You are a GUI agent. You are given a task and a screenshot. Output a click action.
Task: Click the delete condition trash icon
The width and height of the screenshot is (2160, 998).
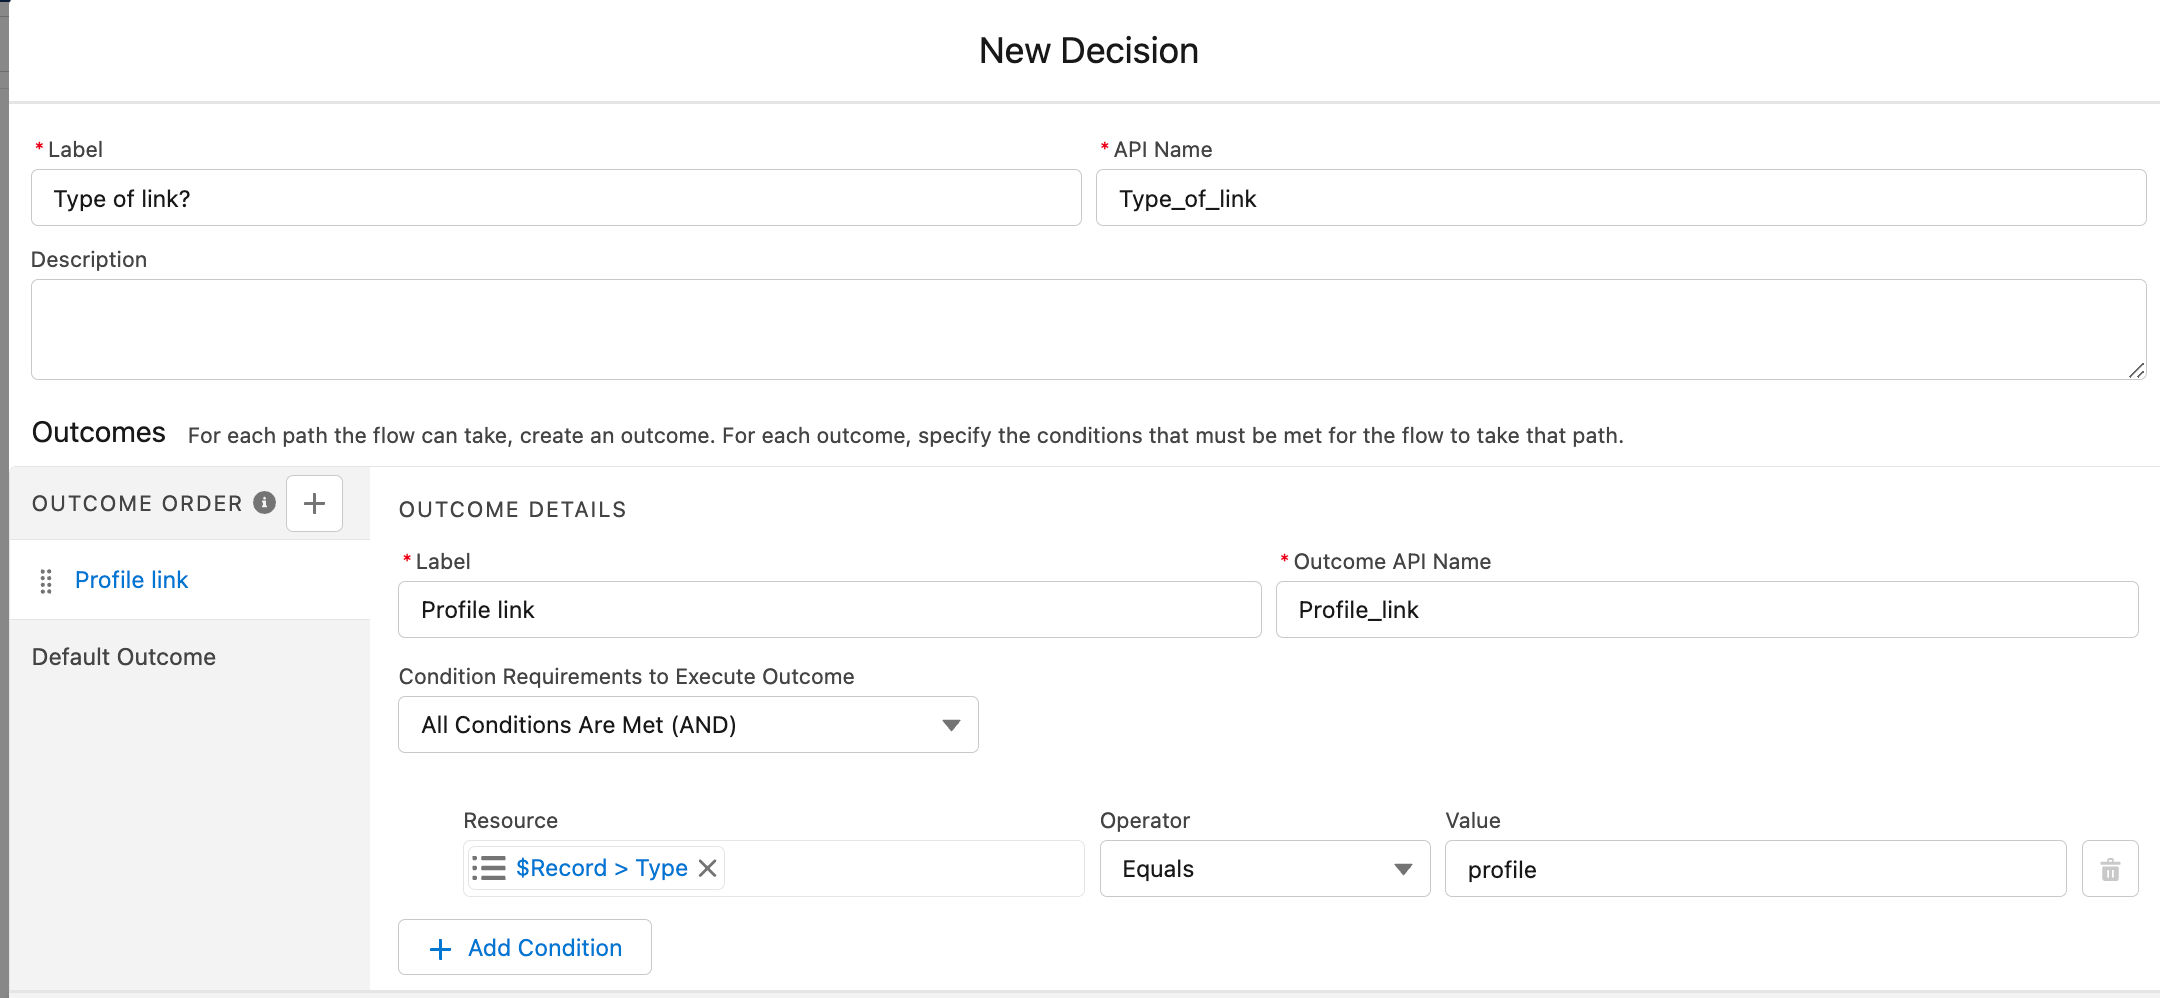point(2110,869)
